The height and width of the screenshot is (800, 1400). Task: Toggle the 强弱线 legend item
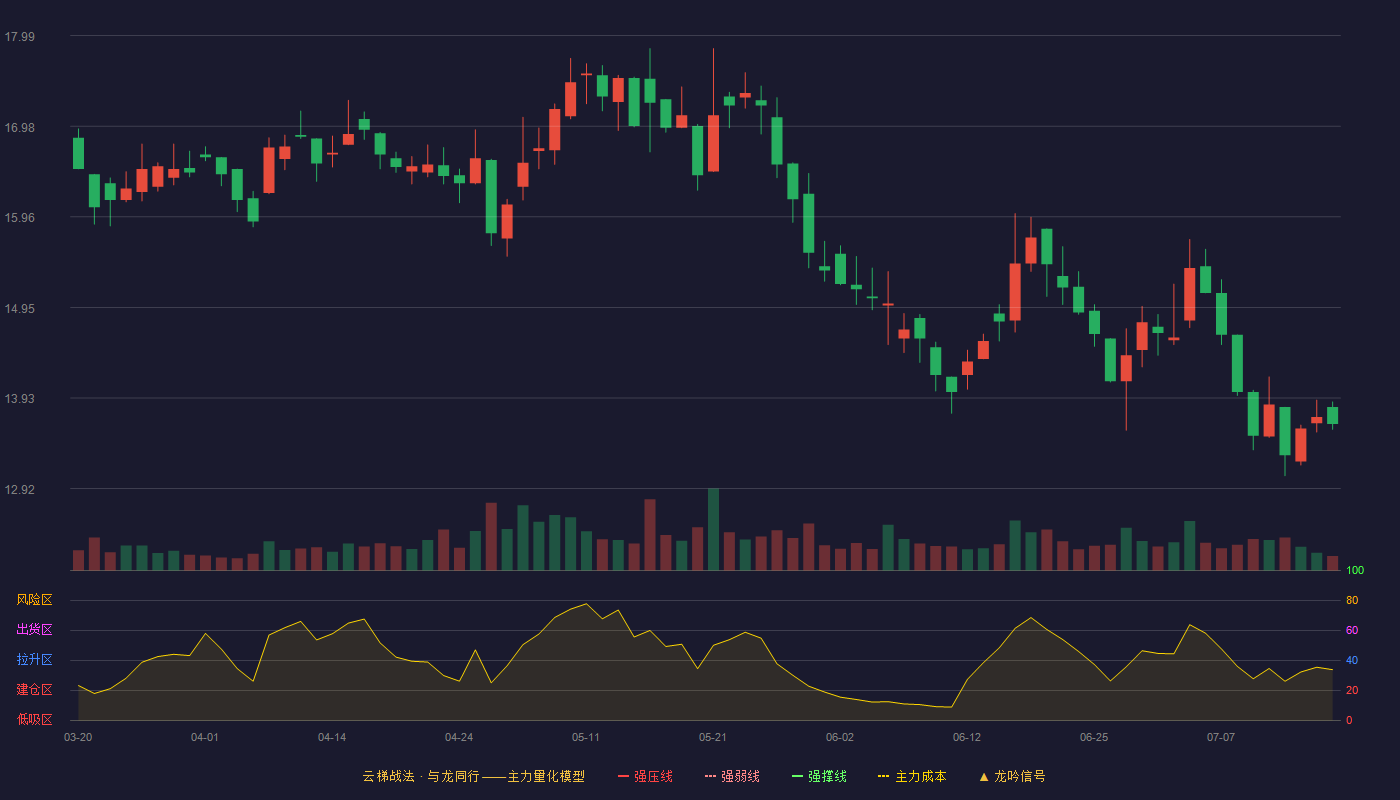pos(732,776)
